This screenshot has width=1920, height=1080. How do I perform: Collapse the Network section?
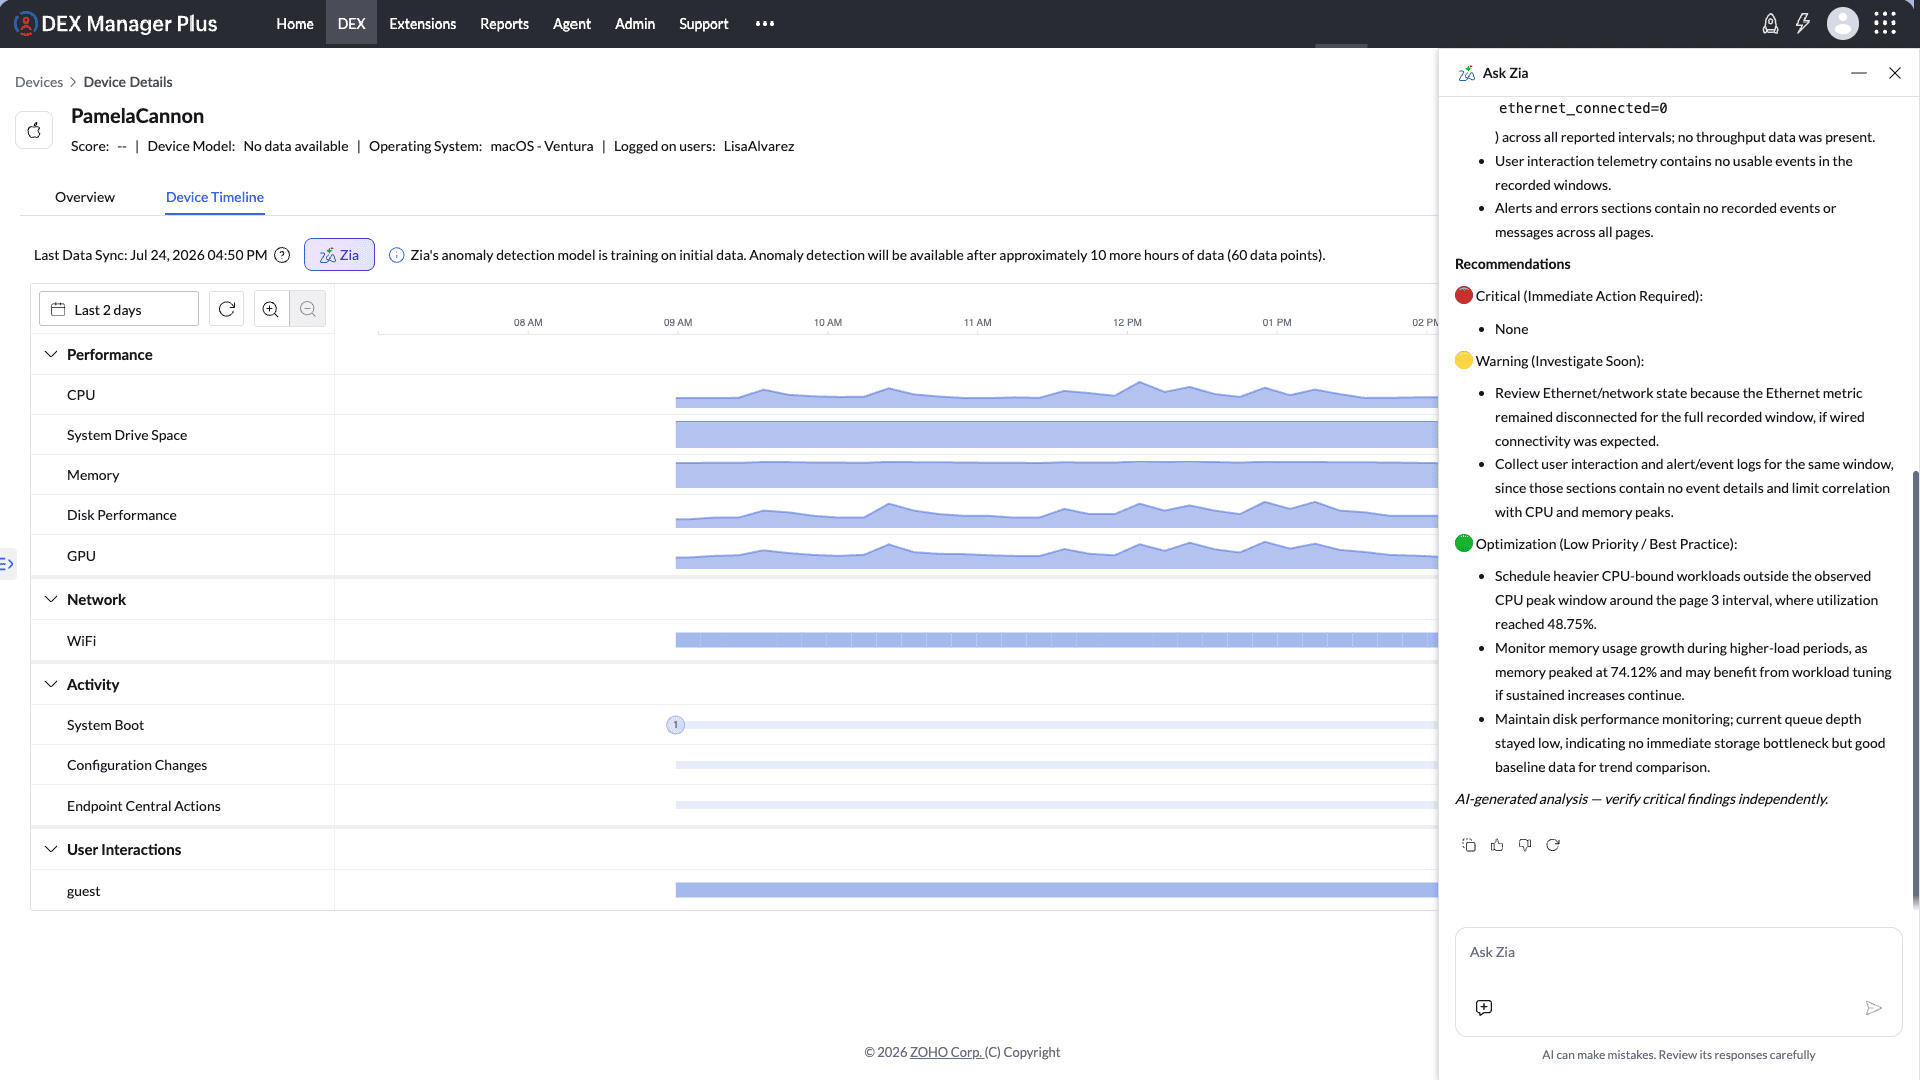(x=51, y=599)
